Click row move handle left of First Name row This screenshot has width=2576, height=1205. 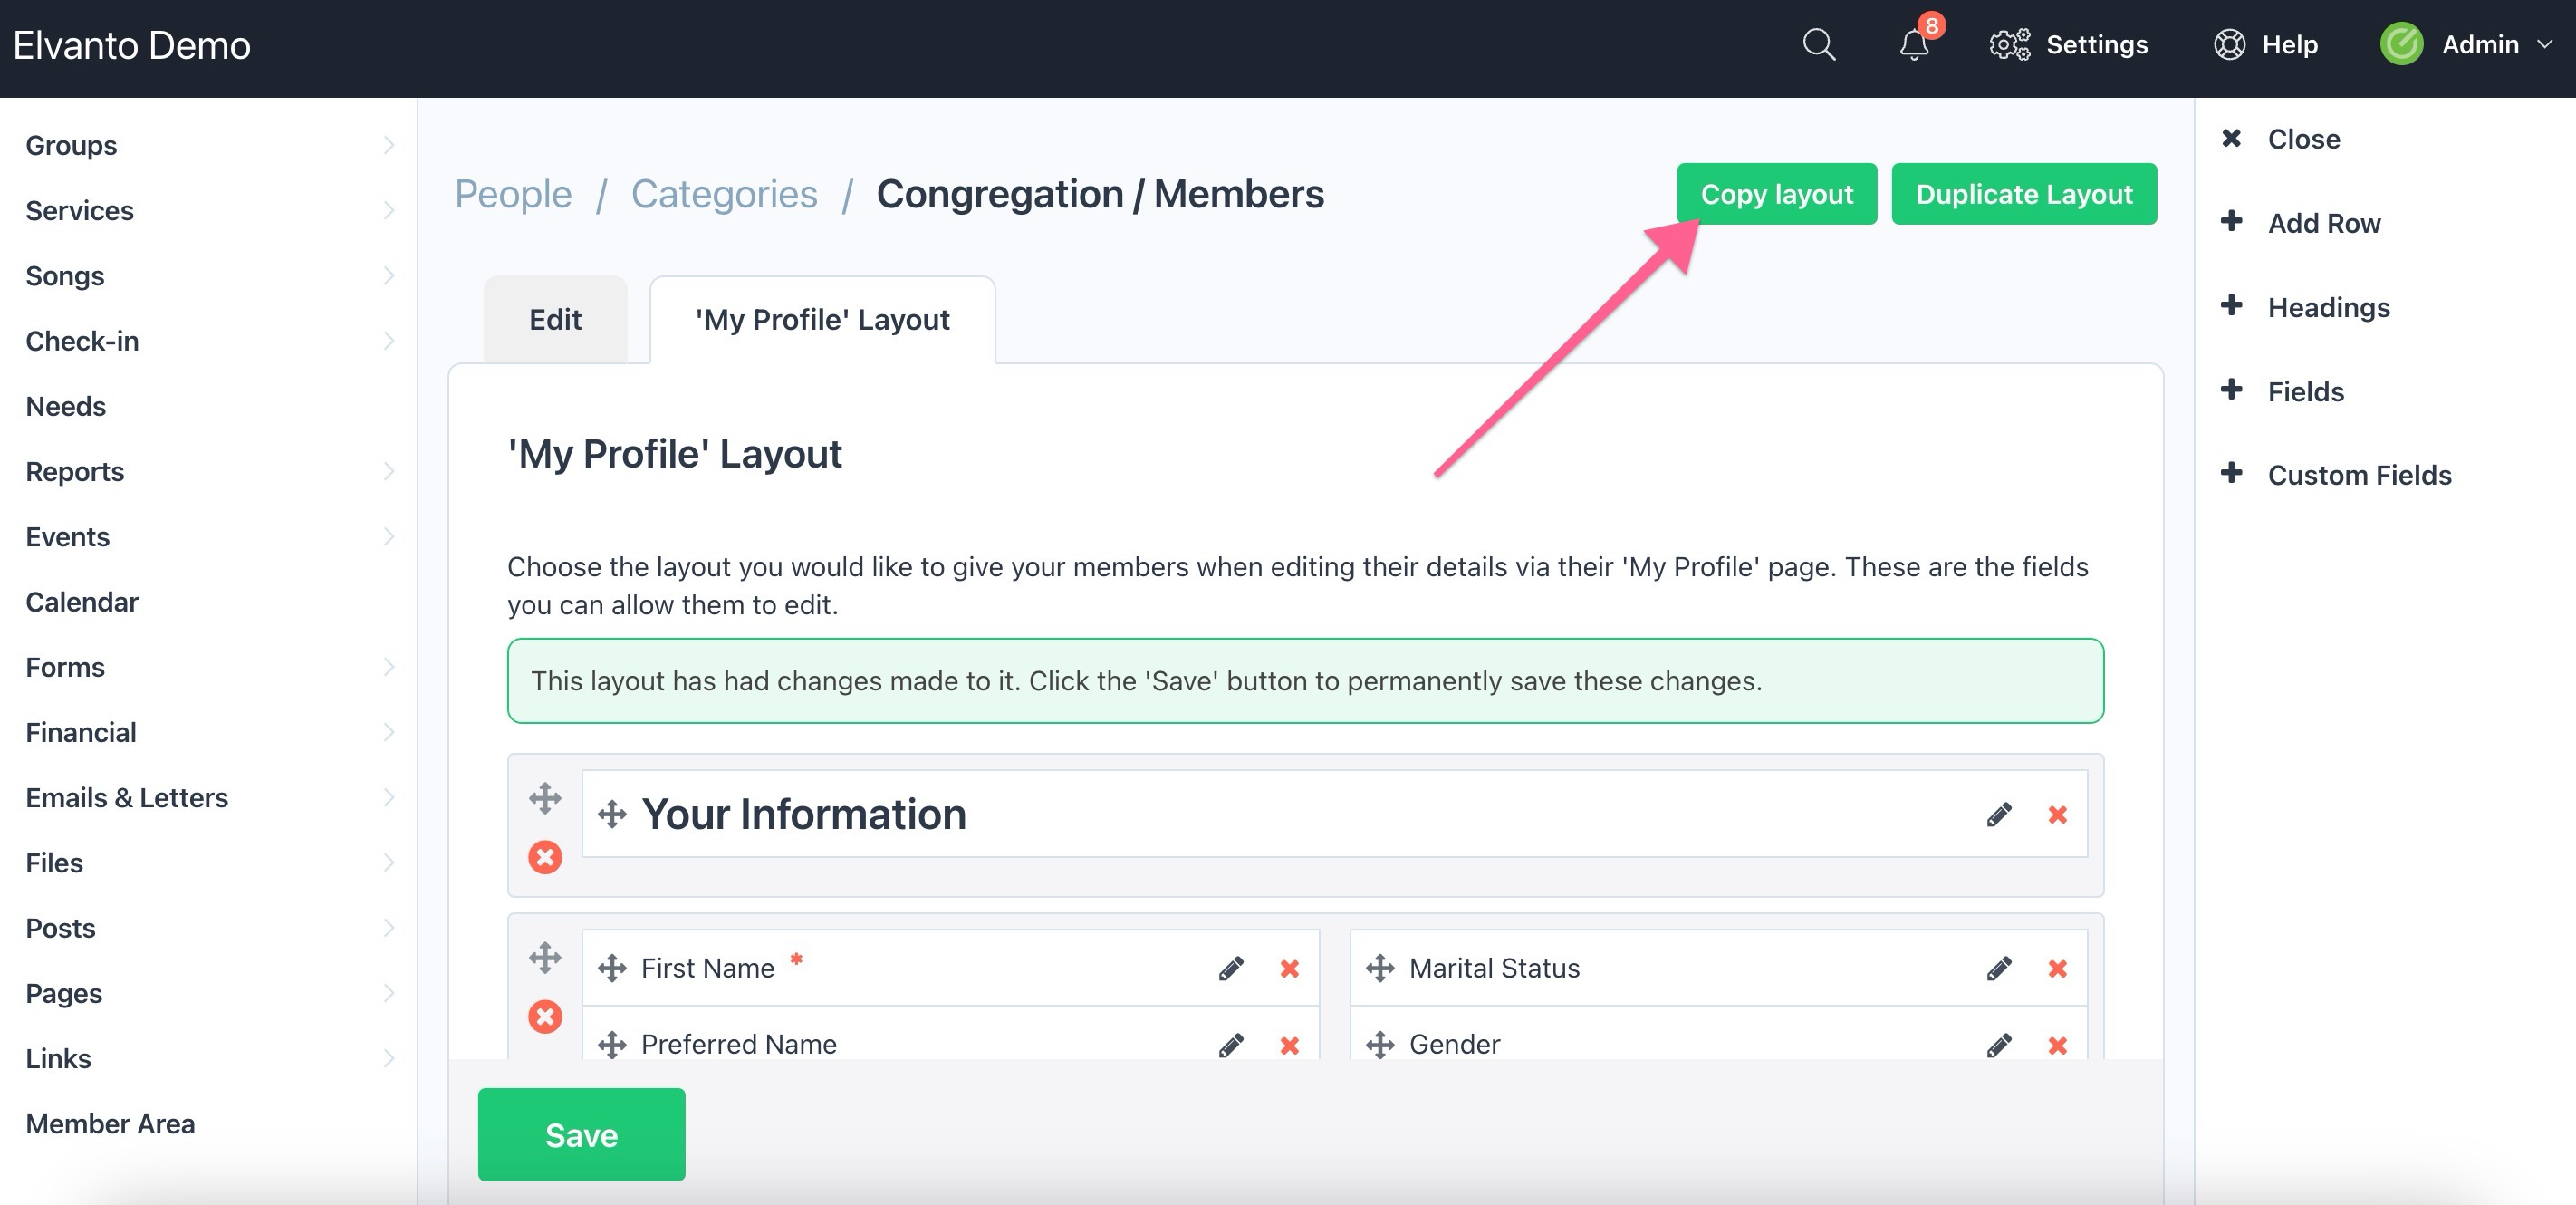click(545, 958)
